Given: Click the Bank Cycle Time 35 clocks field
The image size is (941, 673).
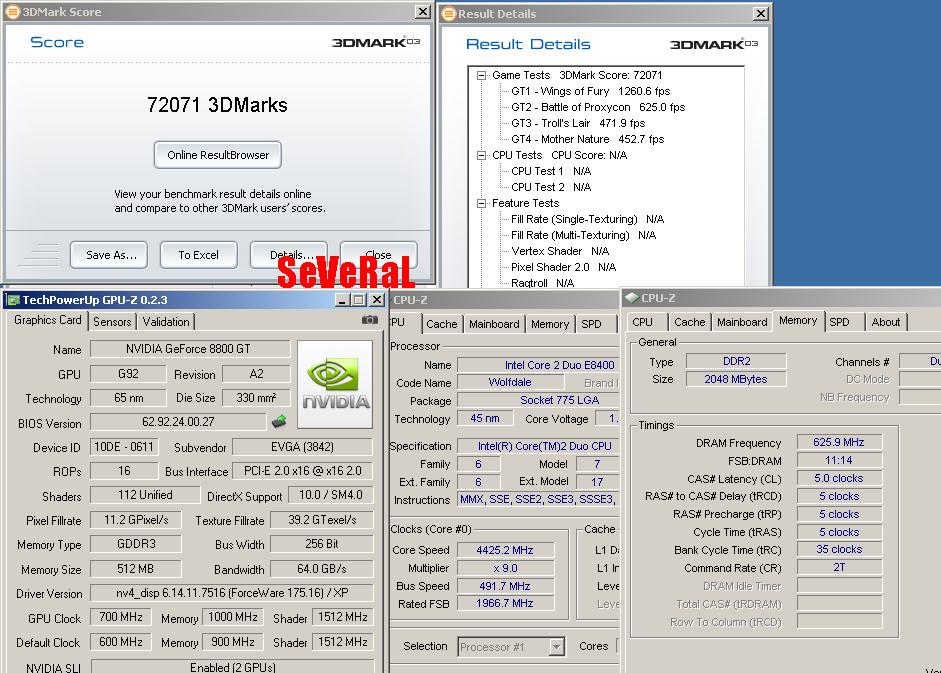Looking at the screenshot, I should click(839, 549).
